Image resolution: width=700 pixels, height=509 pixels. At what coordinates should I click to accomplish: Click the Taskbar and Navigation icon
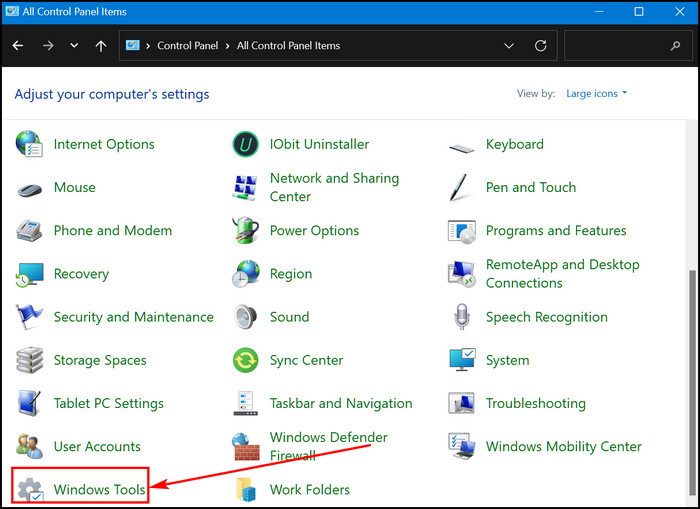(246, 403)
